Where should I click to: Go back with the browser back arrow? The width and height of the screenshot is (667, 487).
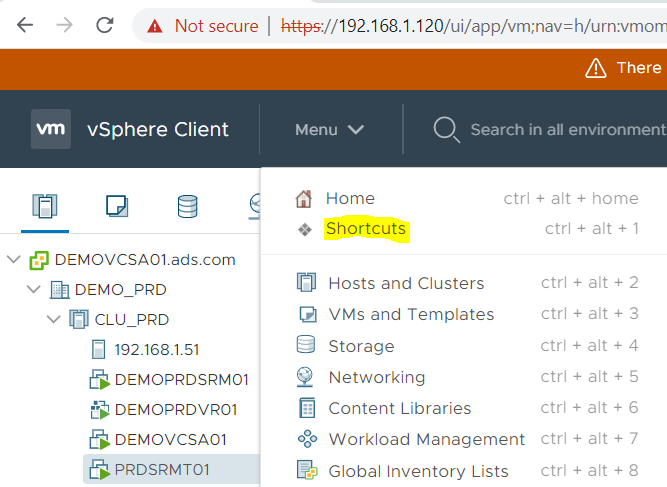point(25,26)
